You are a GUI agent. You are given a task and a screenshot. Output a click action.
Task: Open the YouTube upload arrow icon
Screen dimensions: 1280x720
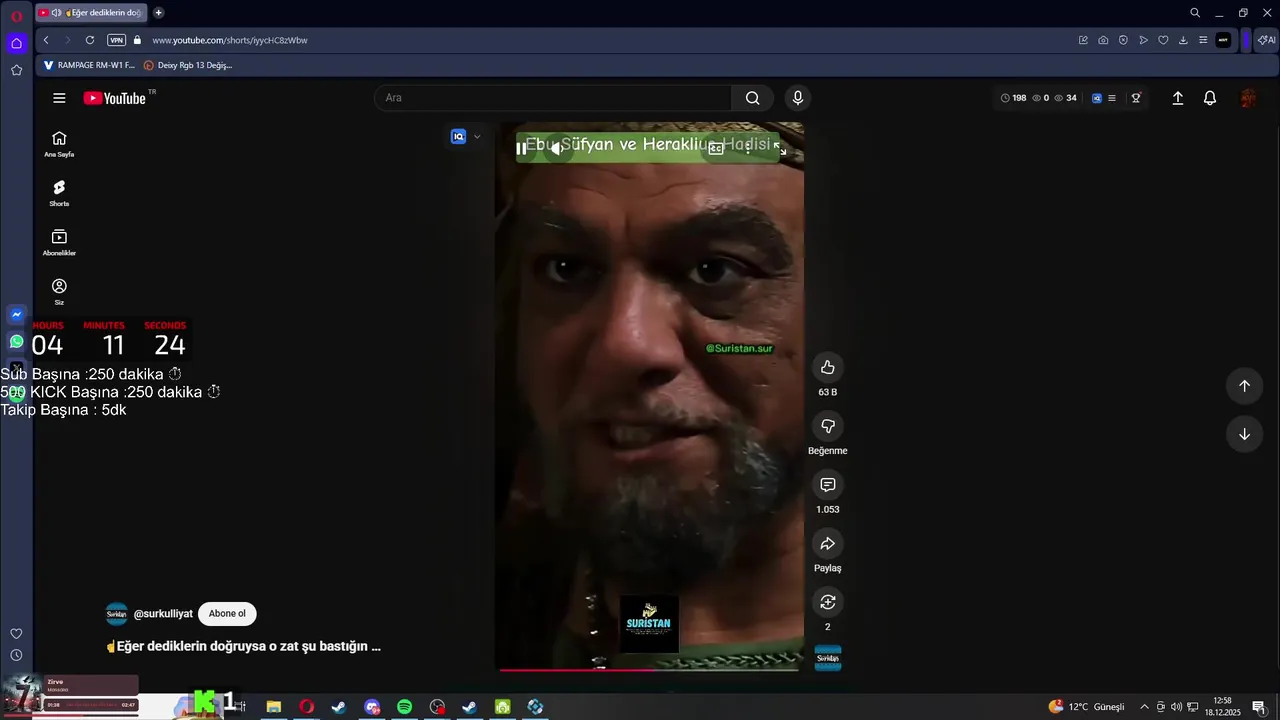pos(1178,98)
